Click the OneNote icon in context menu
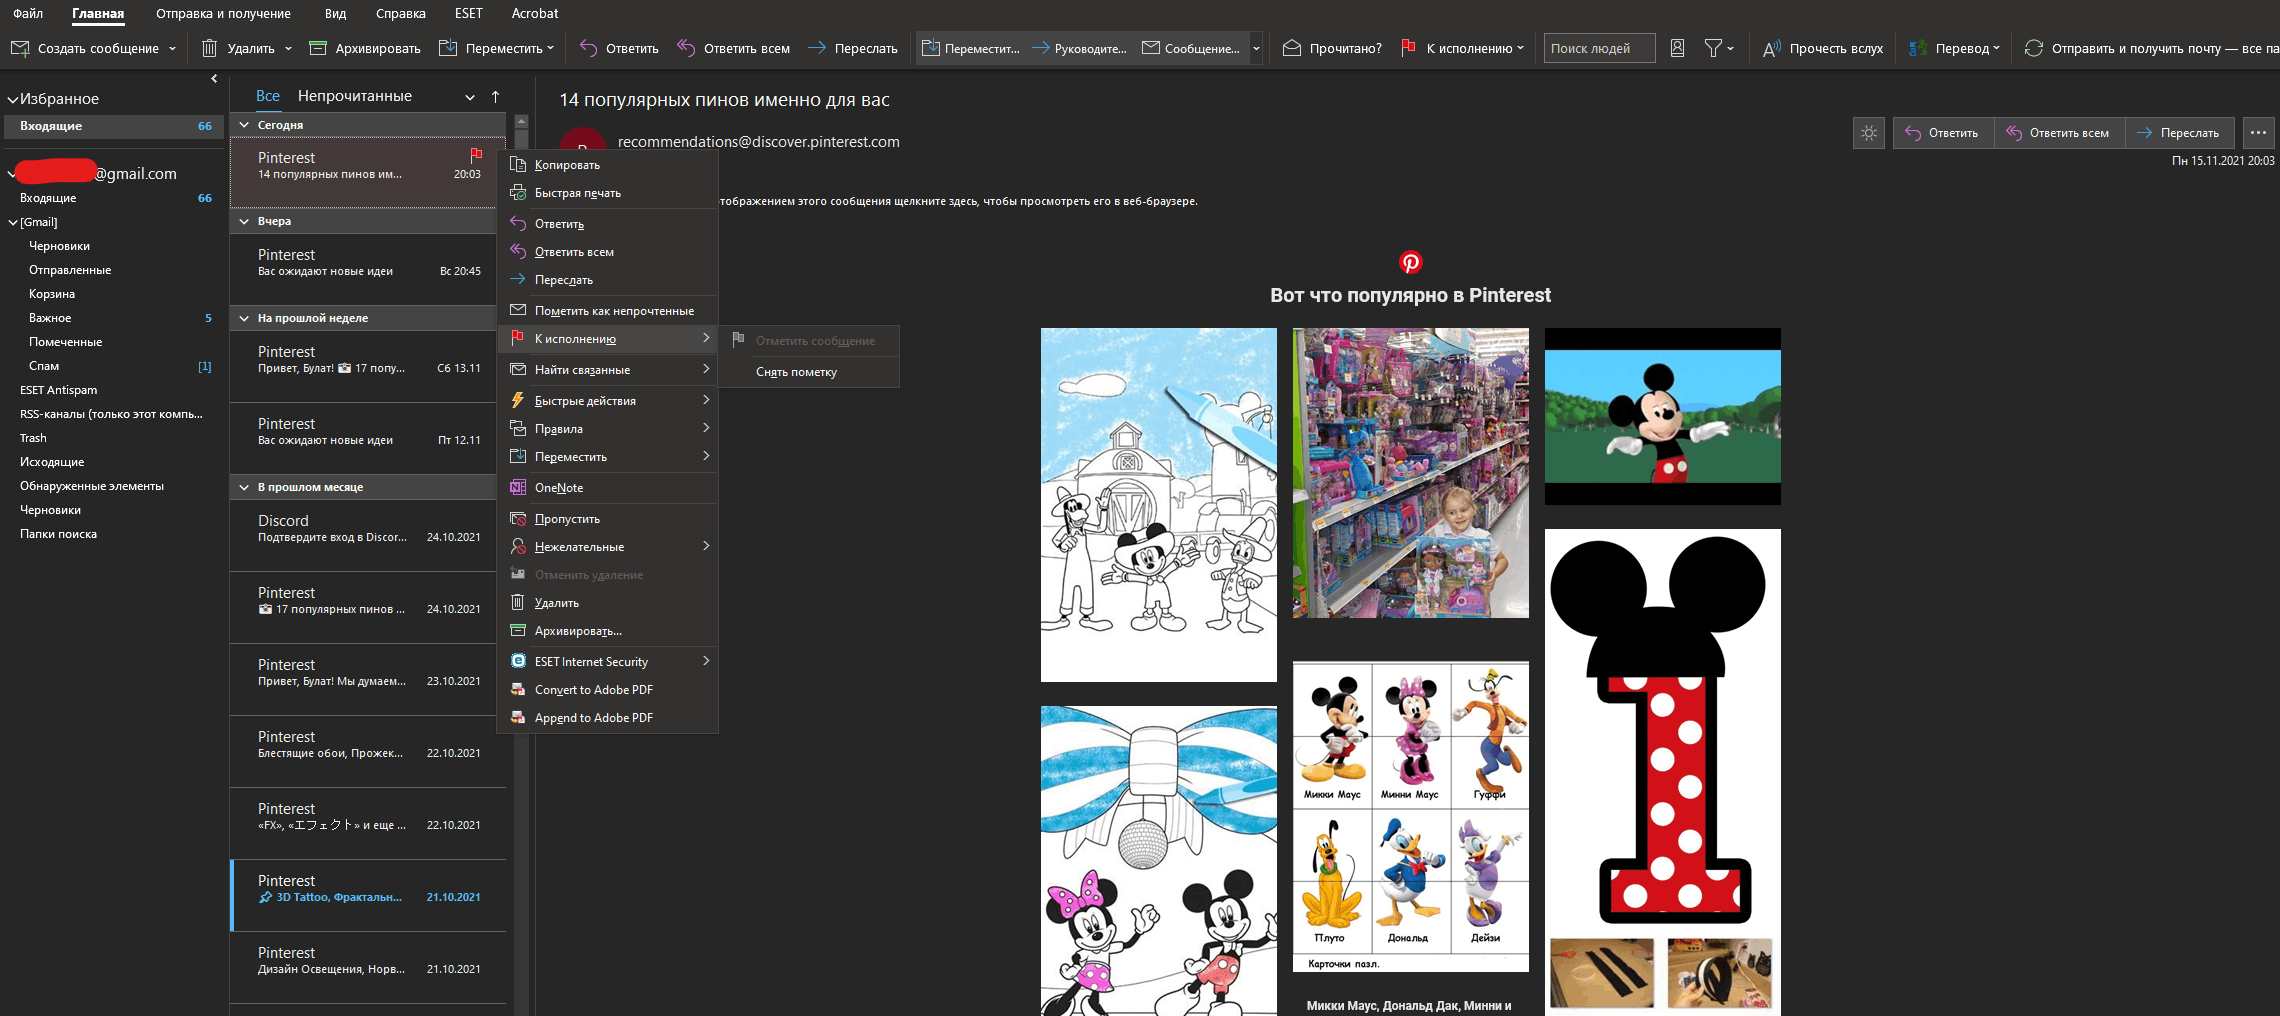 pos(518,488)
